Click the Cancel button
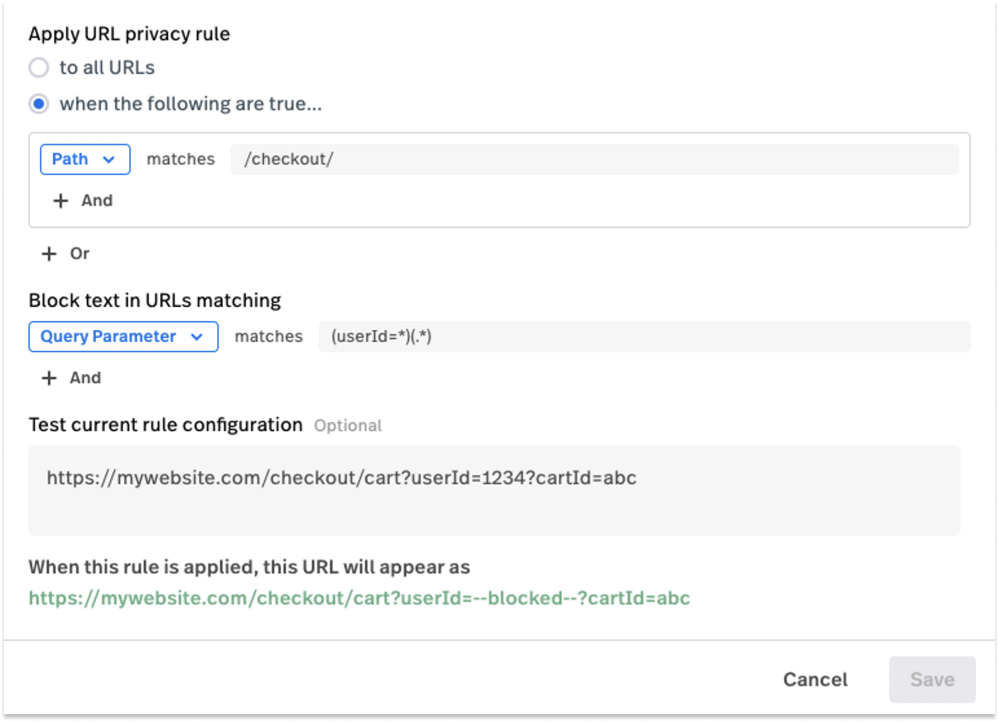 point(816,679)
